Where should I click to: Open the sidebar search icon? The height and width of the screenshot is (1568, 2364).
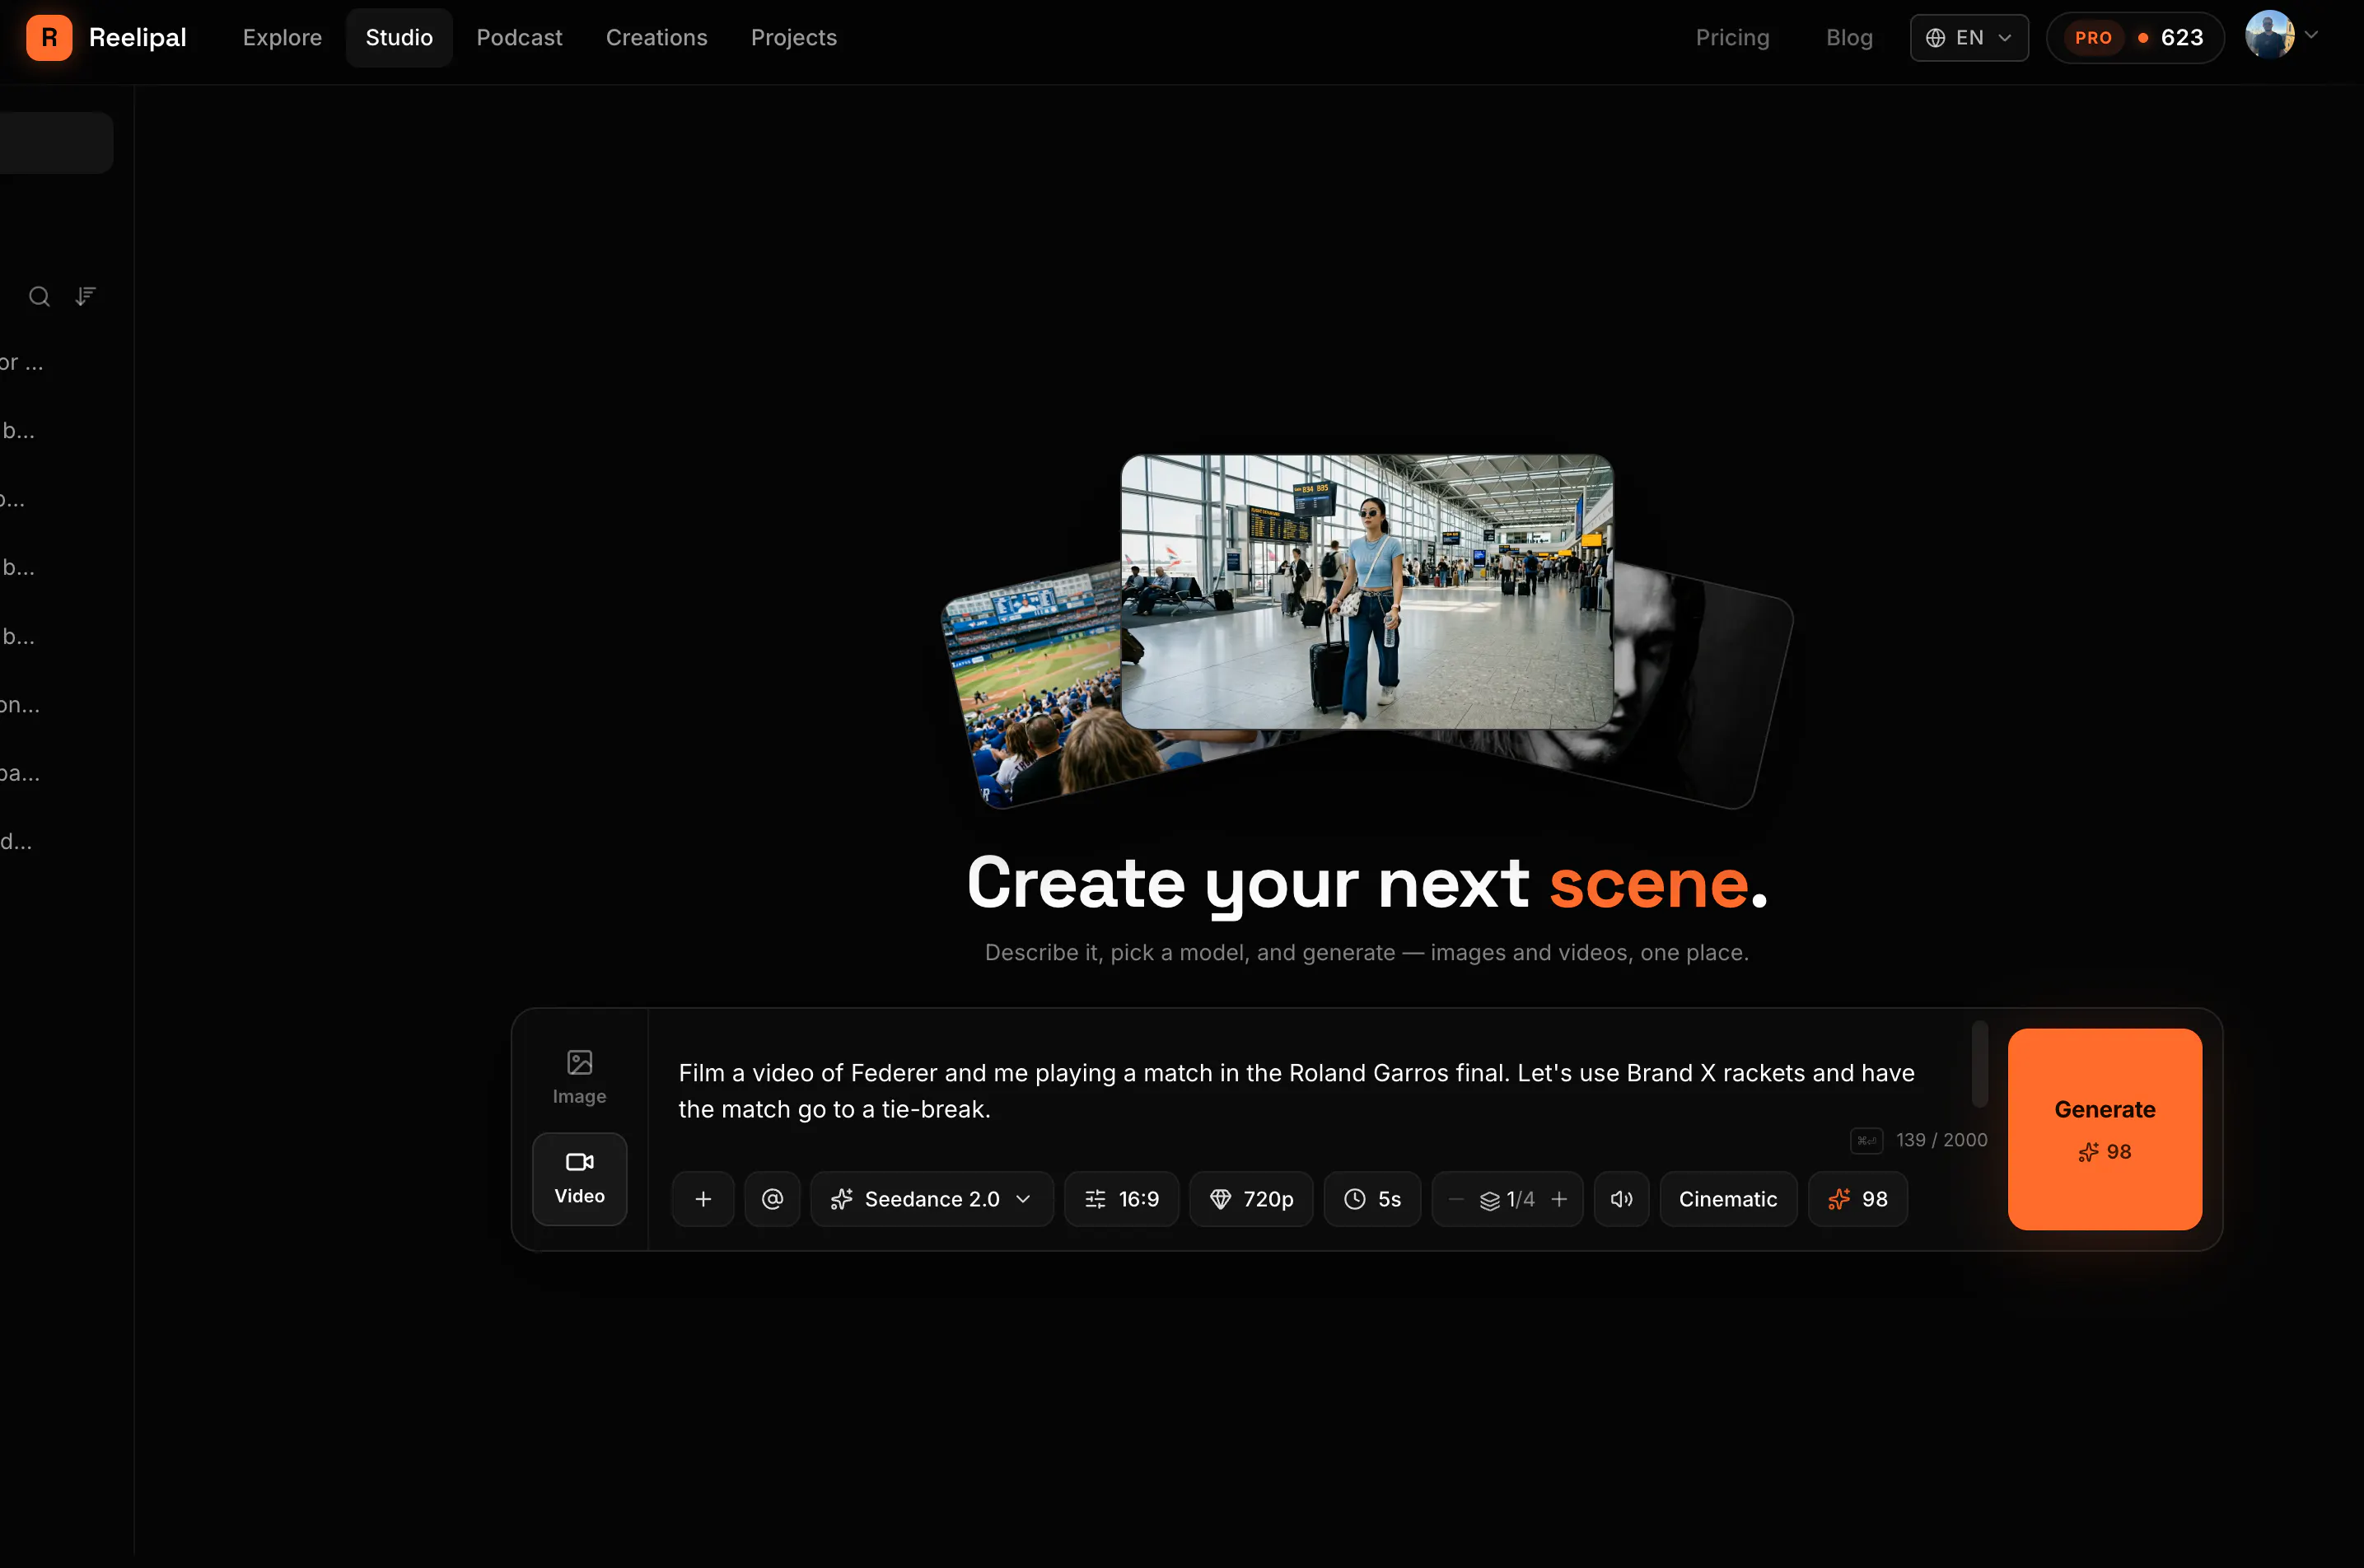(x=39, y=296)
